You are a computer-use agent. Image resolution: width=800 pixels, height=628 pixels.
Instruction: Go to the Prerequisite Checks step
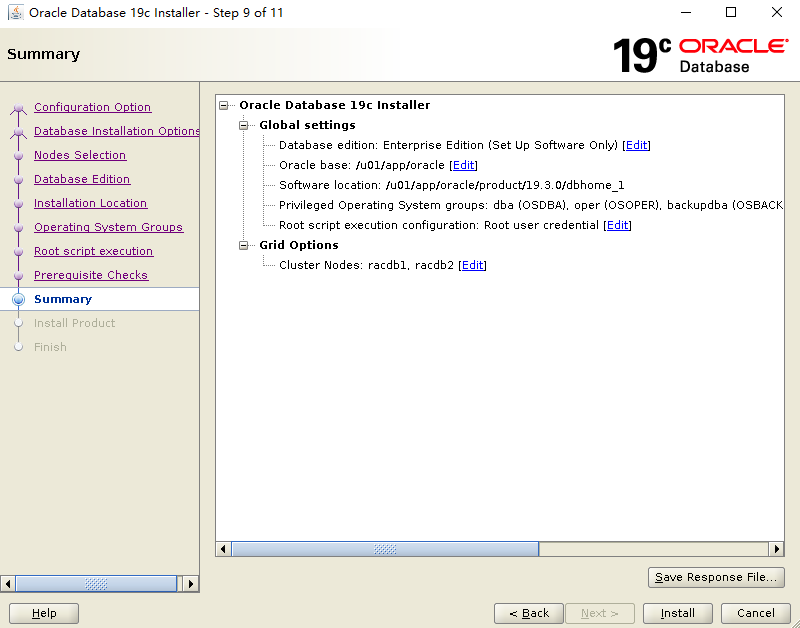[x=91, y=275]
